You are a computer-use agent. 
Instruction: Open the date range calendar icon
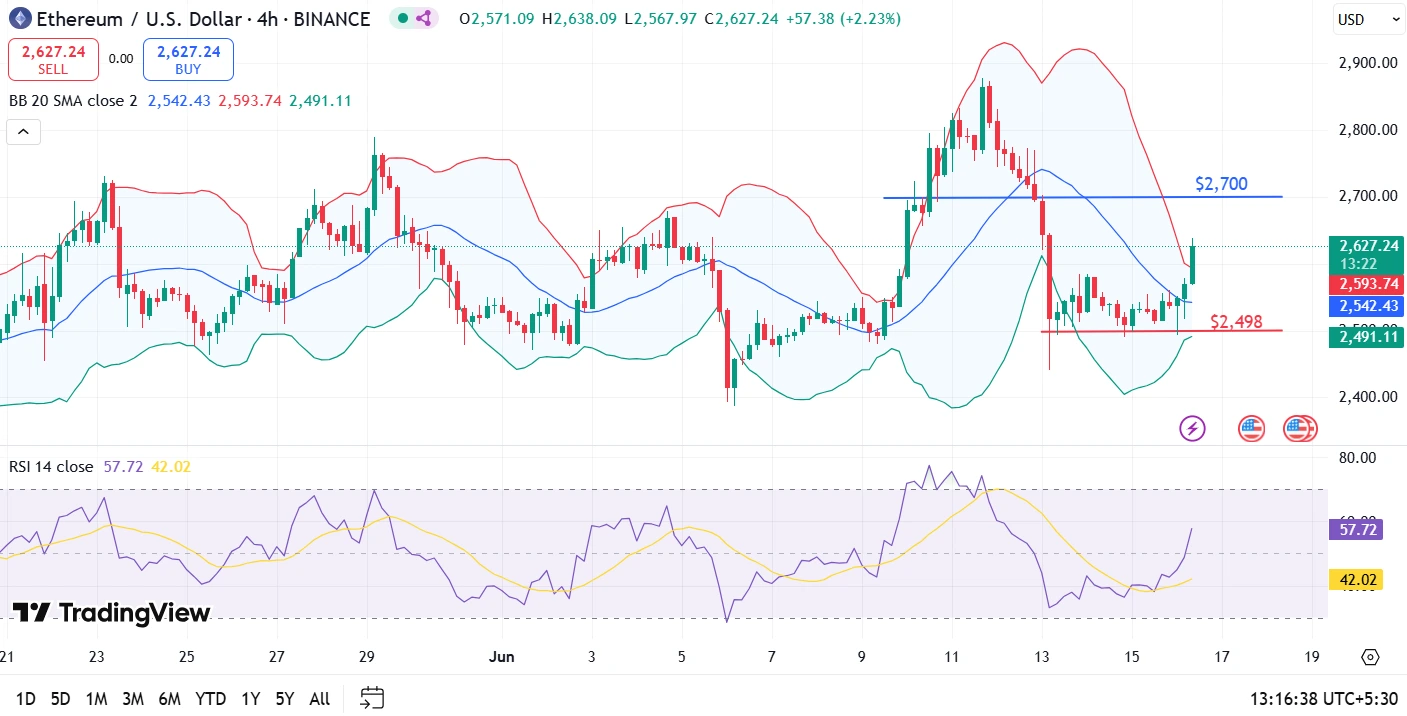(372, 697)
